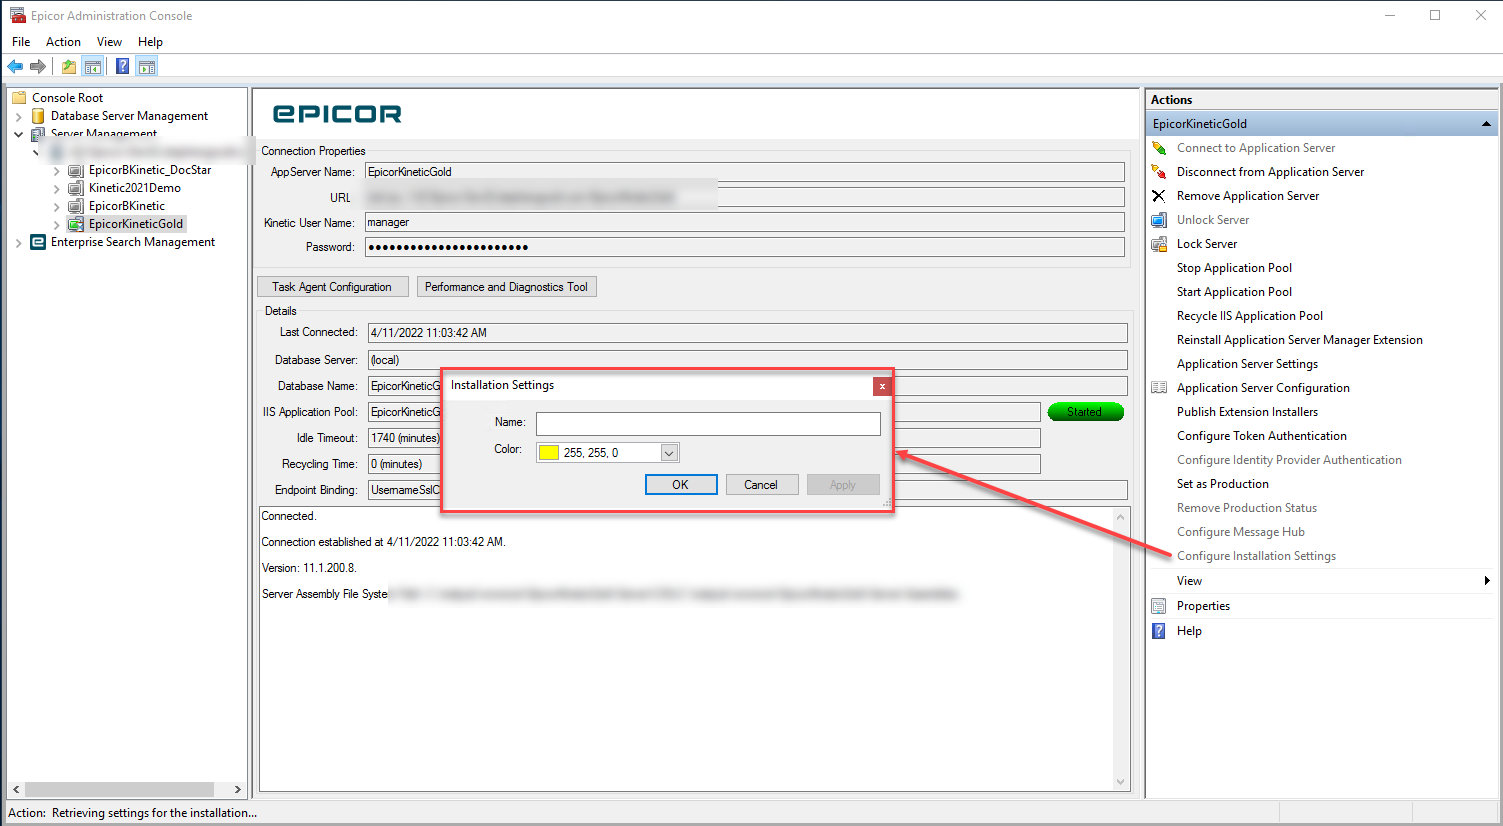Click the Enterprise Search Management icon
This screenshot has width=1503, height=826.
coord(38,242)
